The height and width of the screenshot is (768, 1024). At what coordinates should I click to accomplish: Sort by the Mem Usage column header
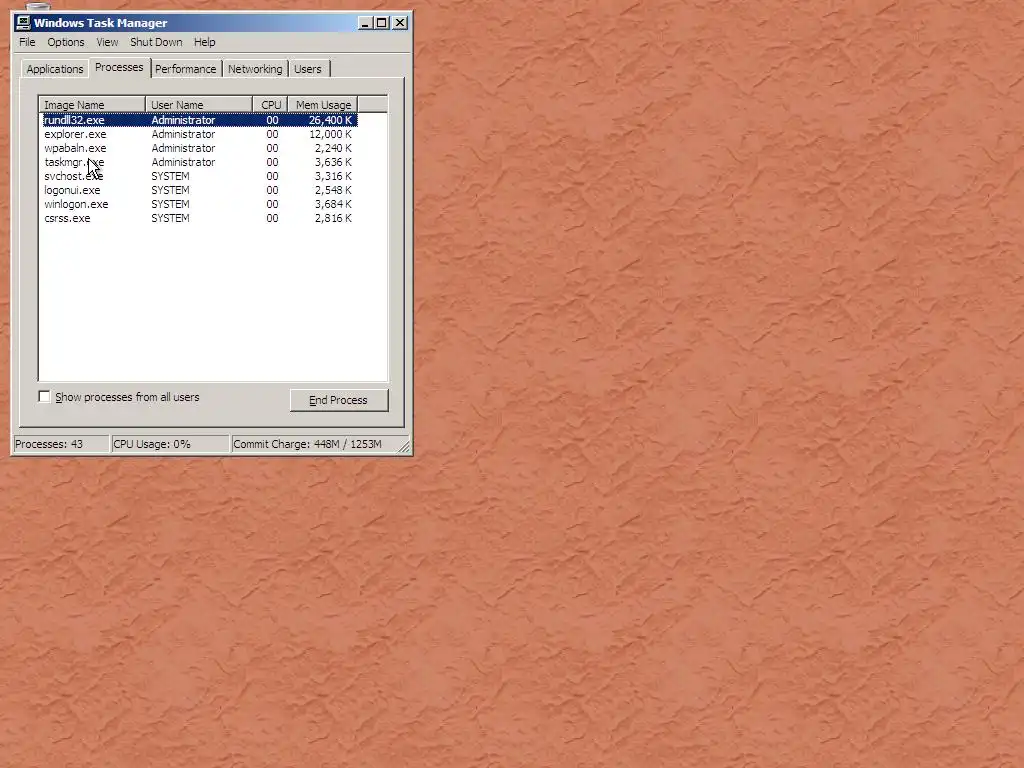(323, 104)
